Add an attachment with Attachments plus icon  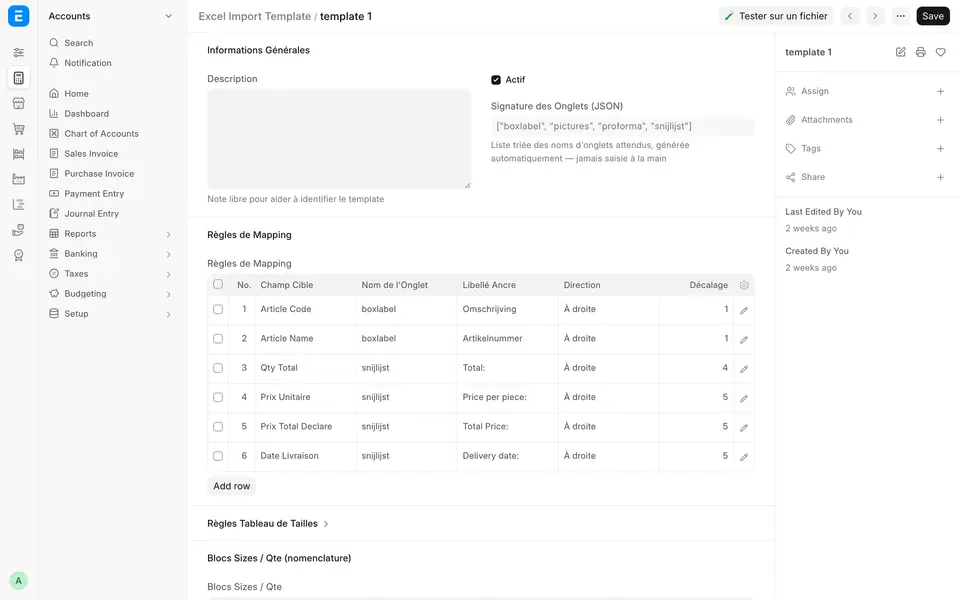(940, 120)
